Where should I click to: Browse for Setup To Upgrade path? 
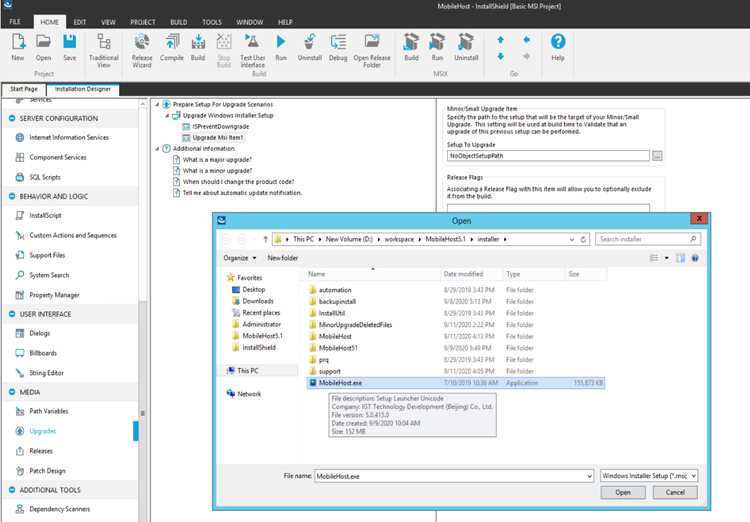[x=657, y=156]
